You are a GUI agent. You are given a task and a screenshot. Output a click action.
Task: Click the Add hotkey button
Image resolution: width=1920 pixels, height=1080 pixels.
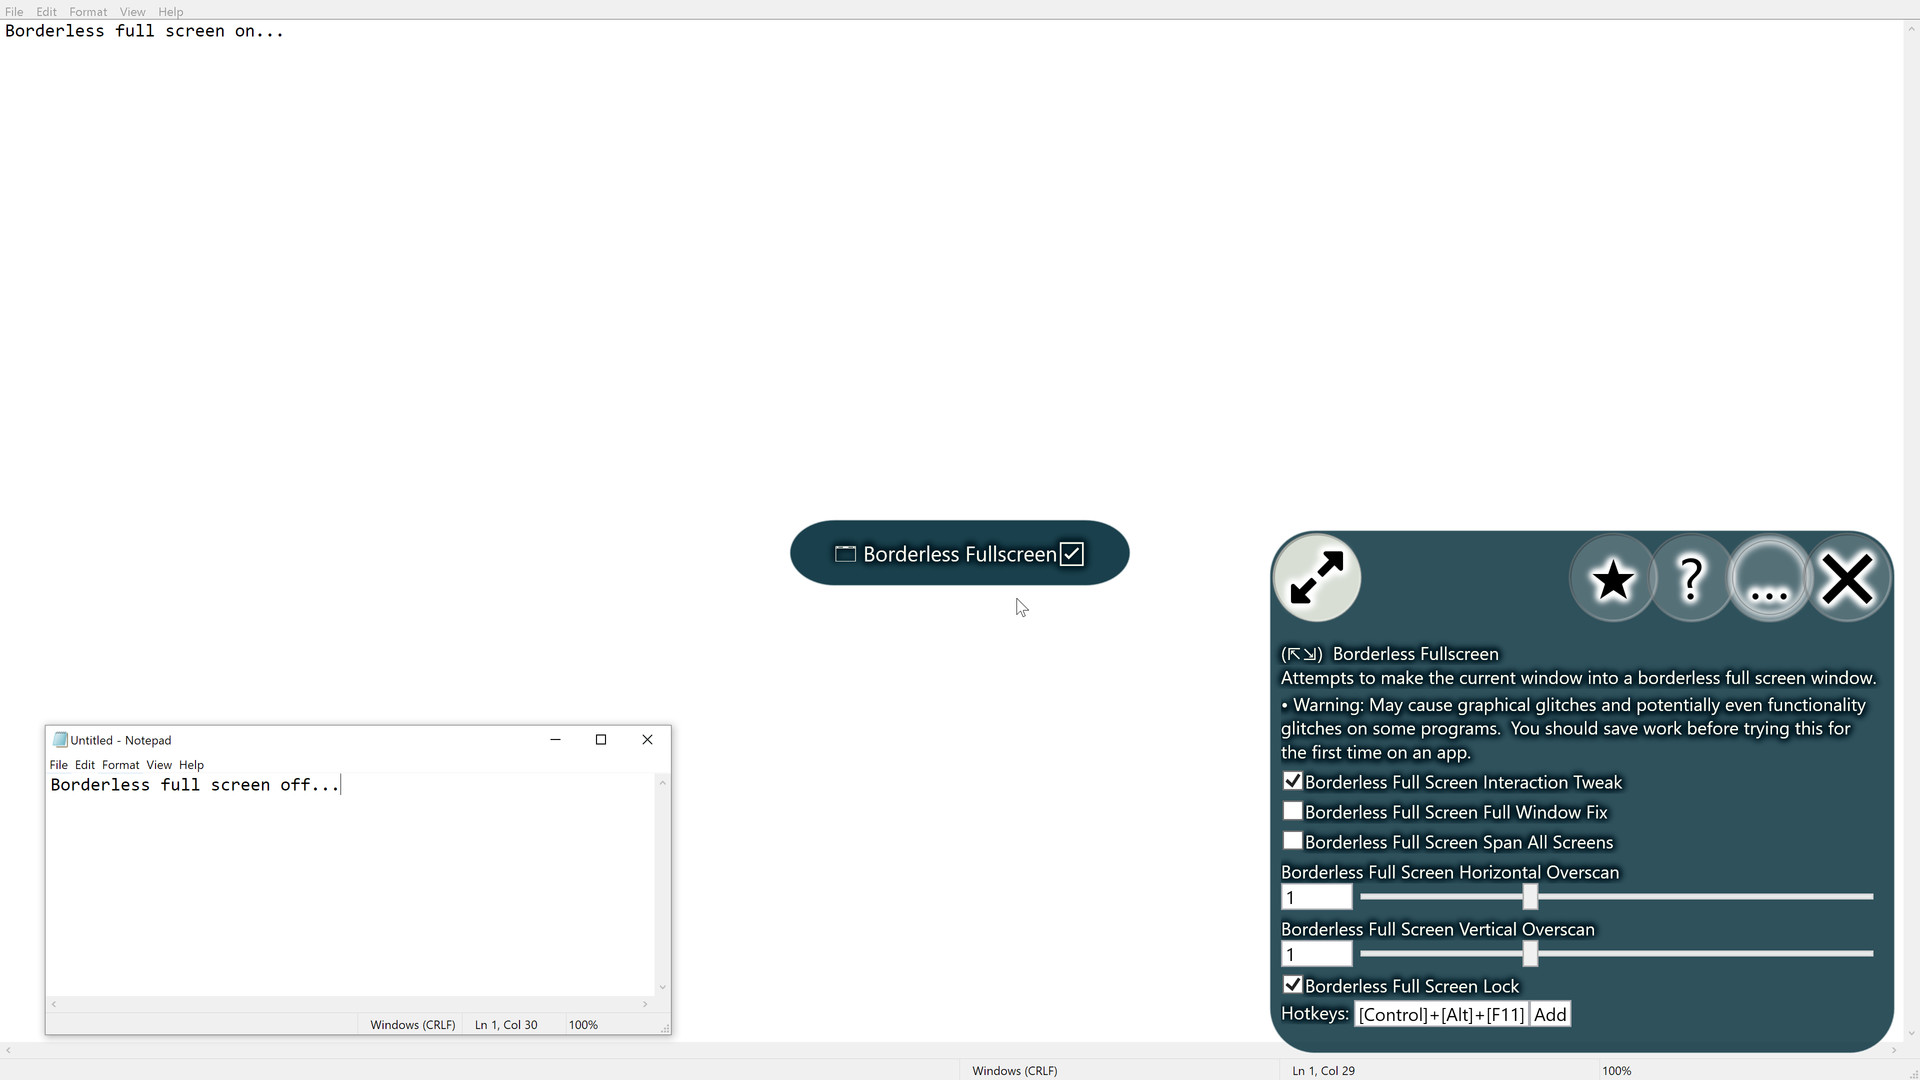coord(1549,1014)
